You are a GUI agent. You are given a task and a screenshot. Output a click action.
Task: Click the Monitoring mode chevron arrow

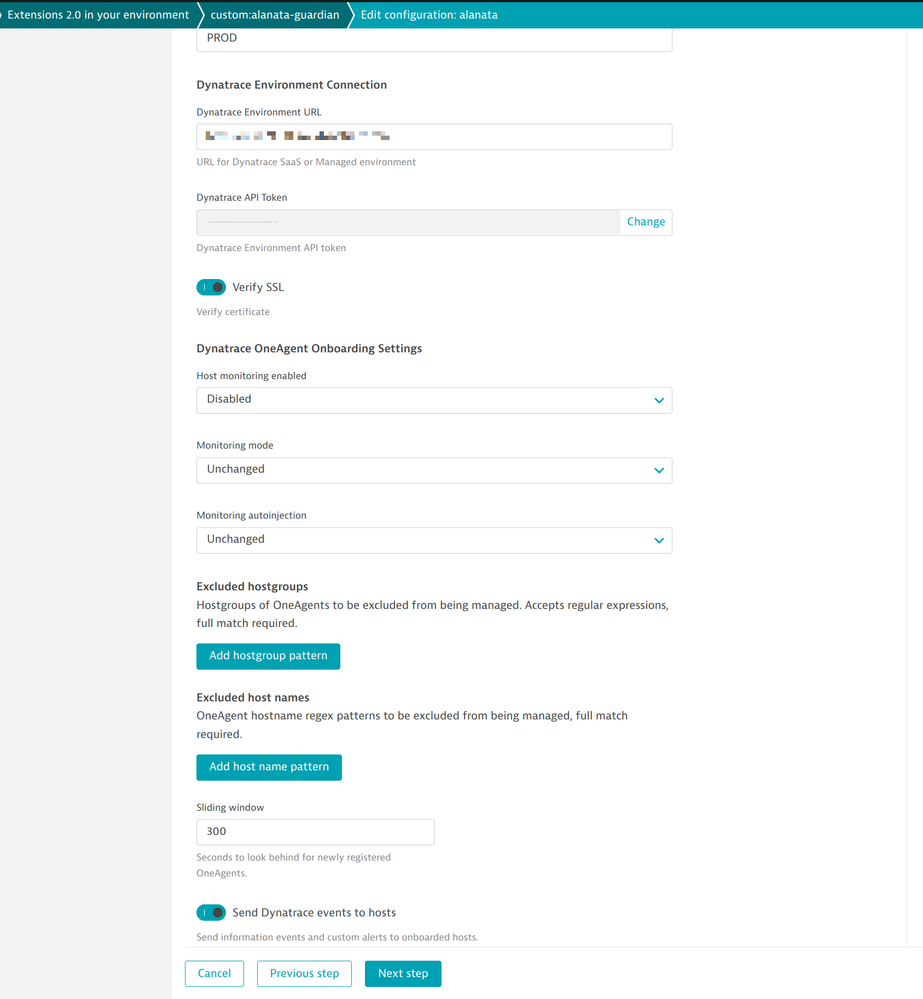(659, 471)
